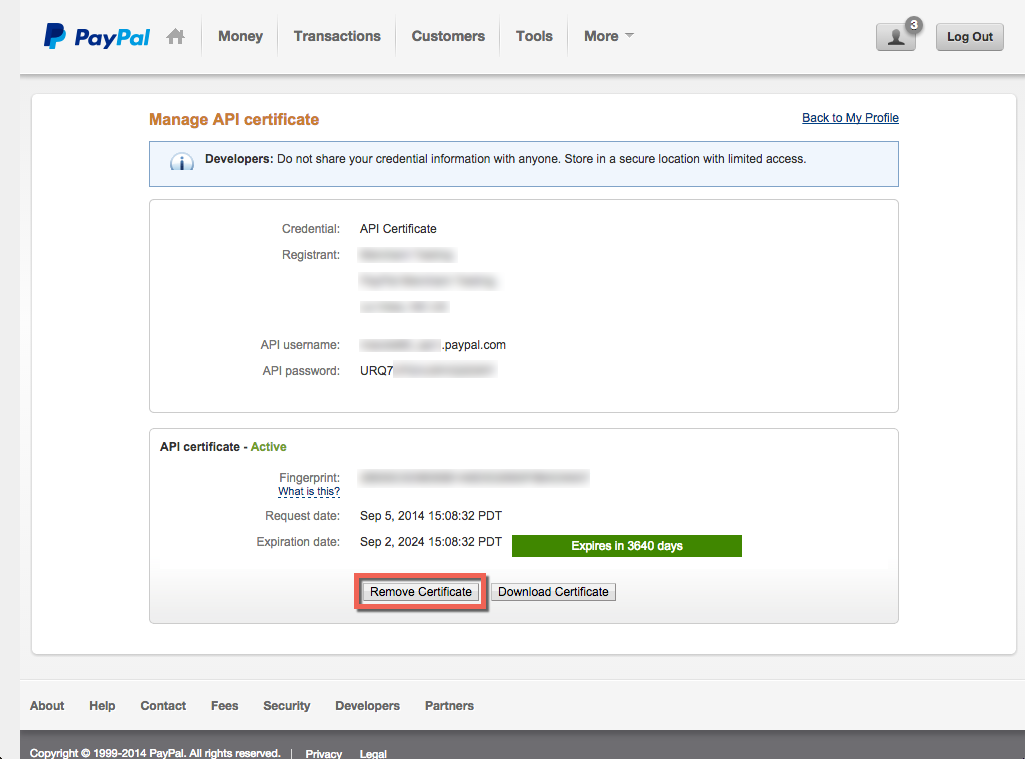Click the What is this? link
Viewport: 1025px width, 759px height.
pyautogui.click(x=309, y=492)
